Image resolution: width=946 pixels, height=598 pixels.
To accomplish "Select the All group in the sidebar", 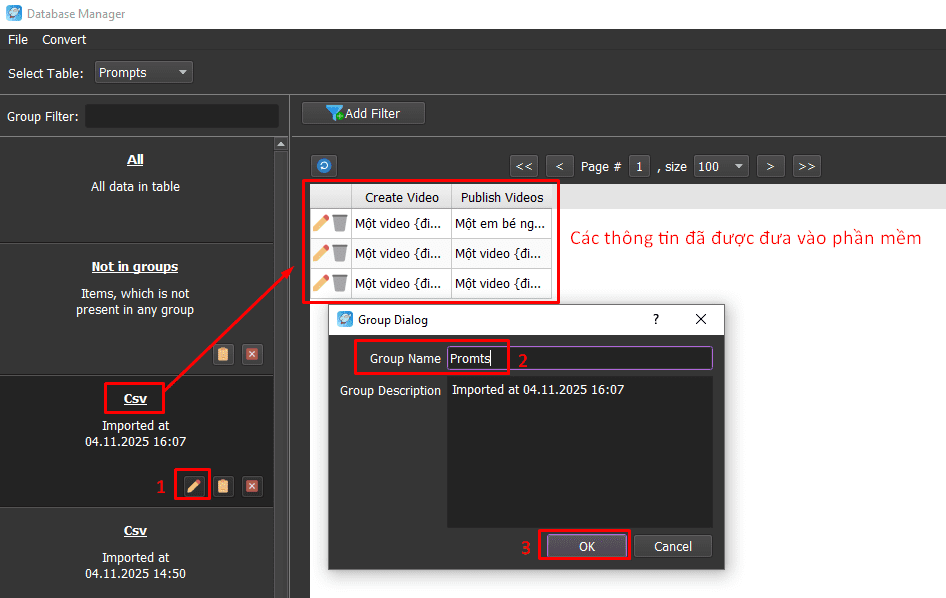I will click(135, 160).
